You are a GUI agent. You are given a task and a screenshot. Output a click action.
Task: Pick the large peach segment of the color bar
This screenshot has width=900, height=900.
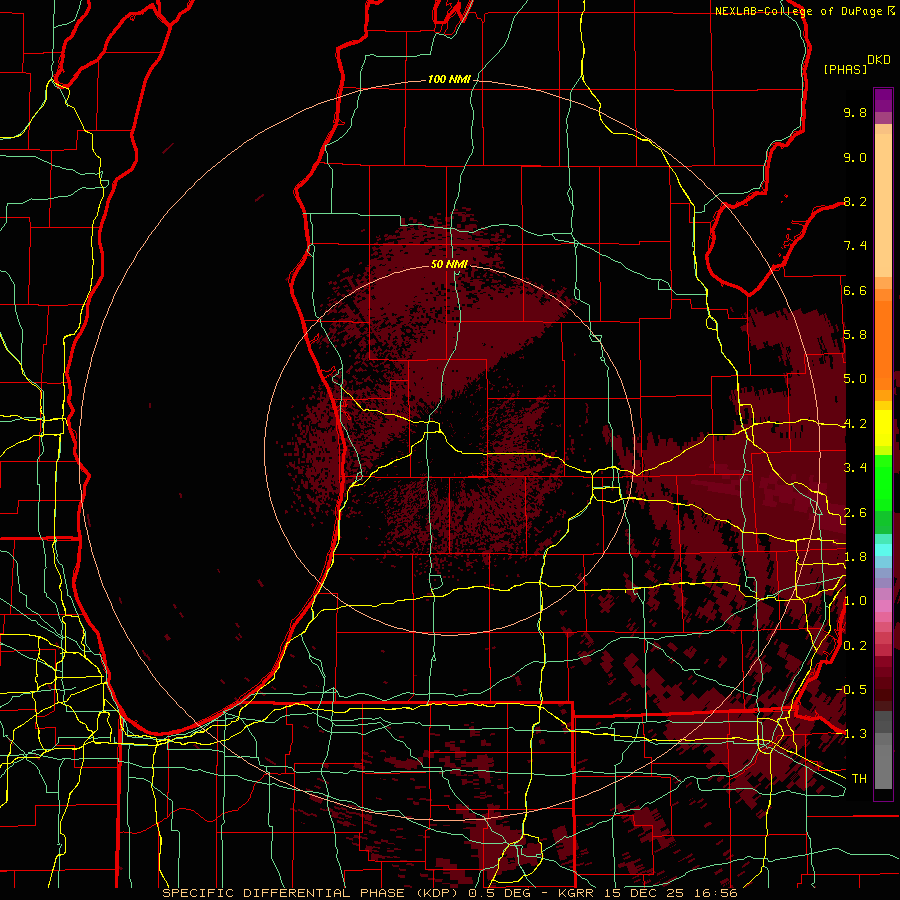tap(883, 205)
